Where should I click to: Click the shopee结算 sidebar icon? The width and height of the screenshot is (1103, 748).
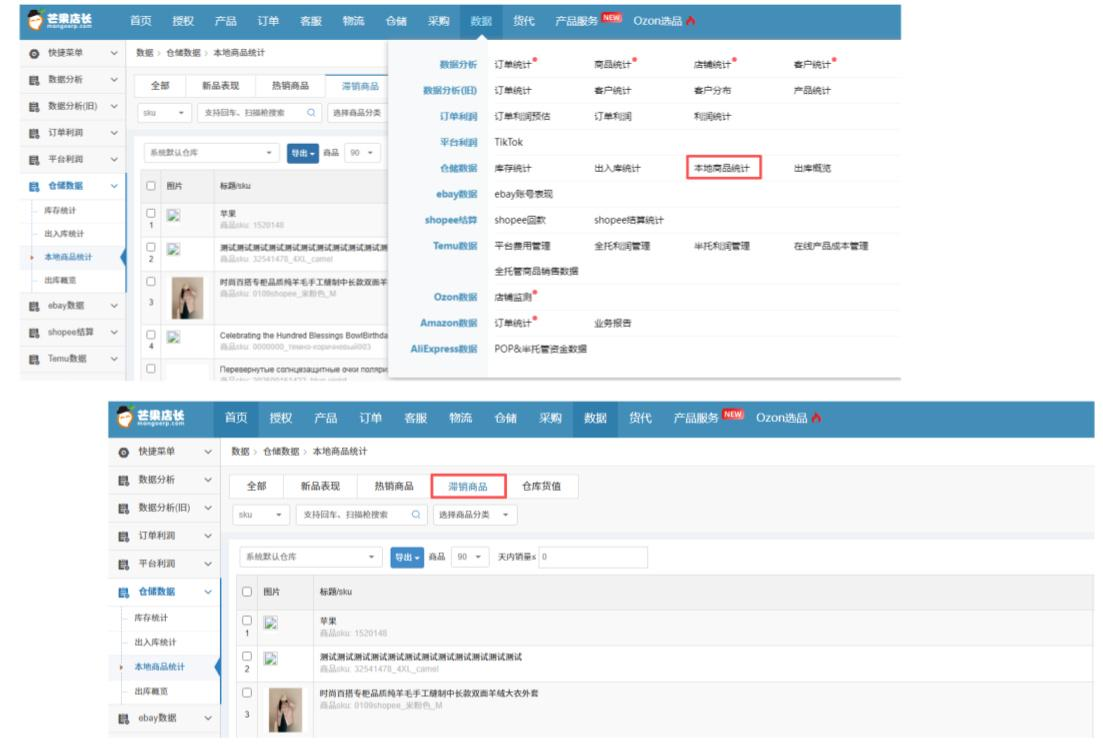(34, 333)
